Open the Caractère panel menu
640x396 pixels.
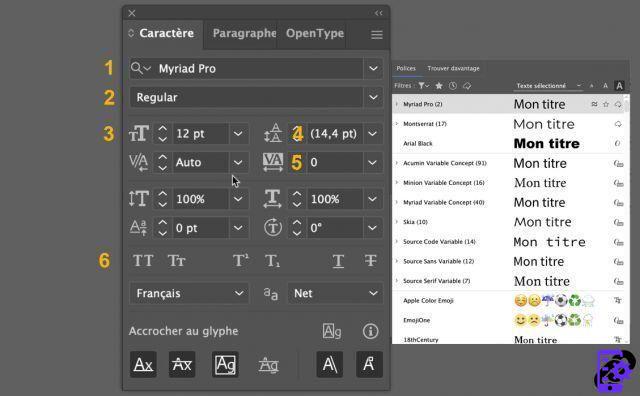pos(377,35)
